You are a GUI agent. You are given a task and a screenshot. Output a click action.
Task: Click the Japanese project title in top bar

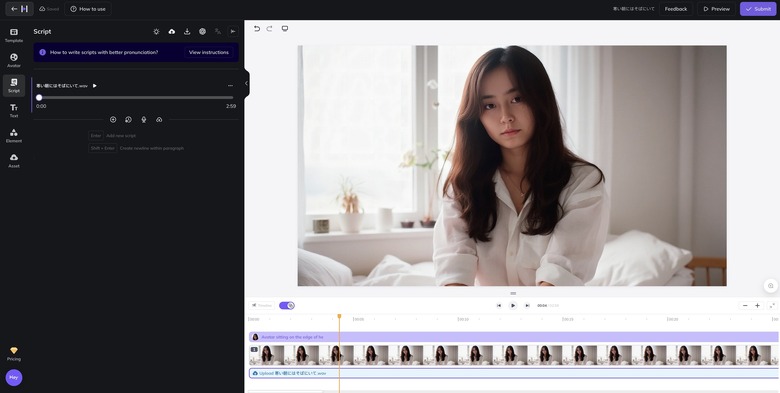pyautogui.click(x=634, y=9)
